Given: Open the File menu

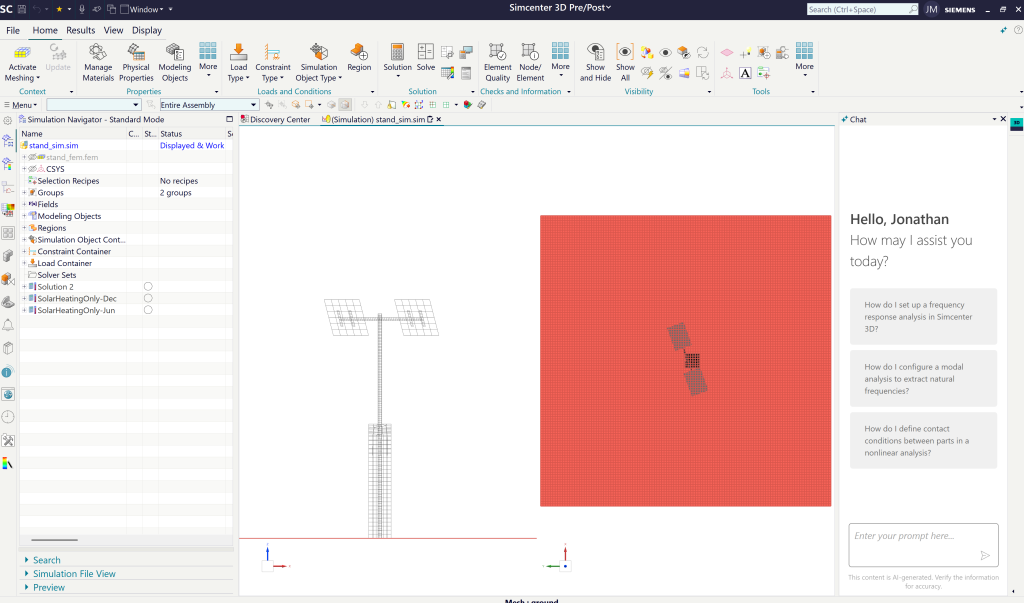Looking at the screenshot, I should [x=13, y=30].
